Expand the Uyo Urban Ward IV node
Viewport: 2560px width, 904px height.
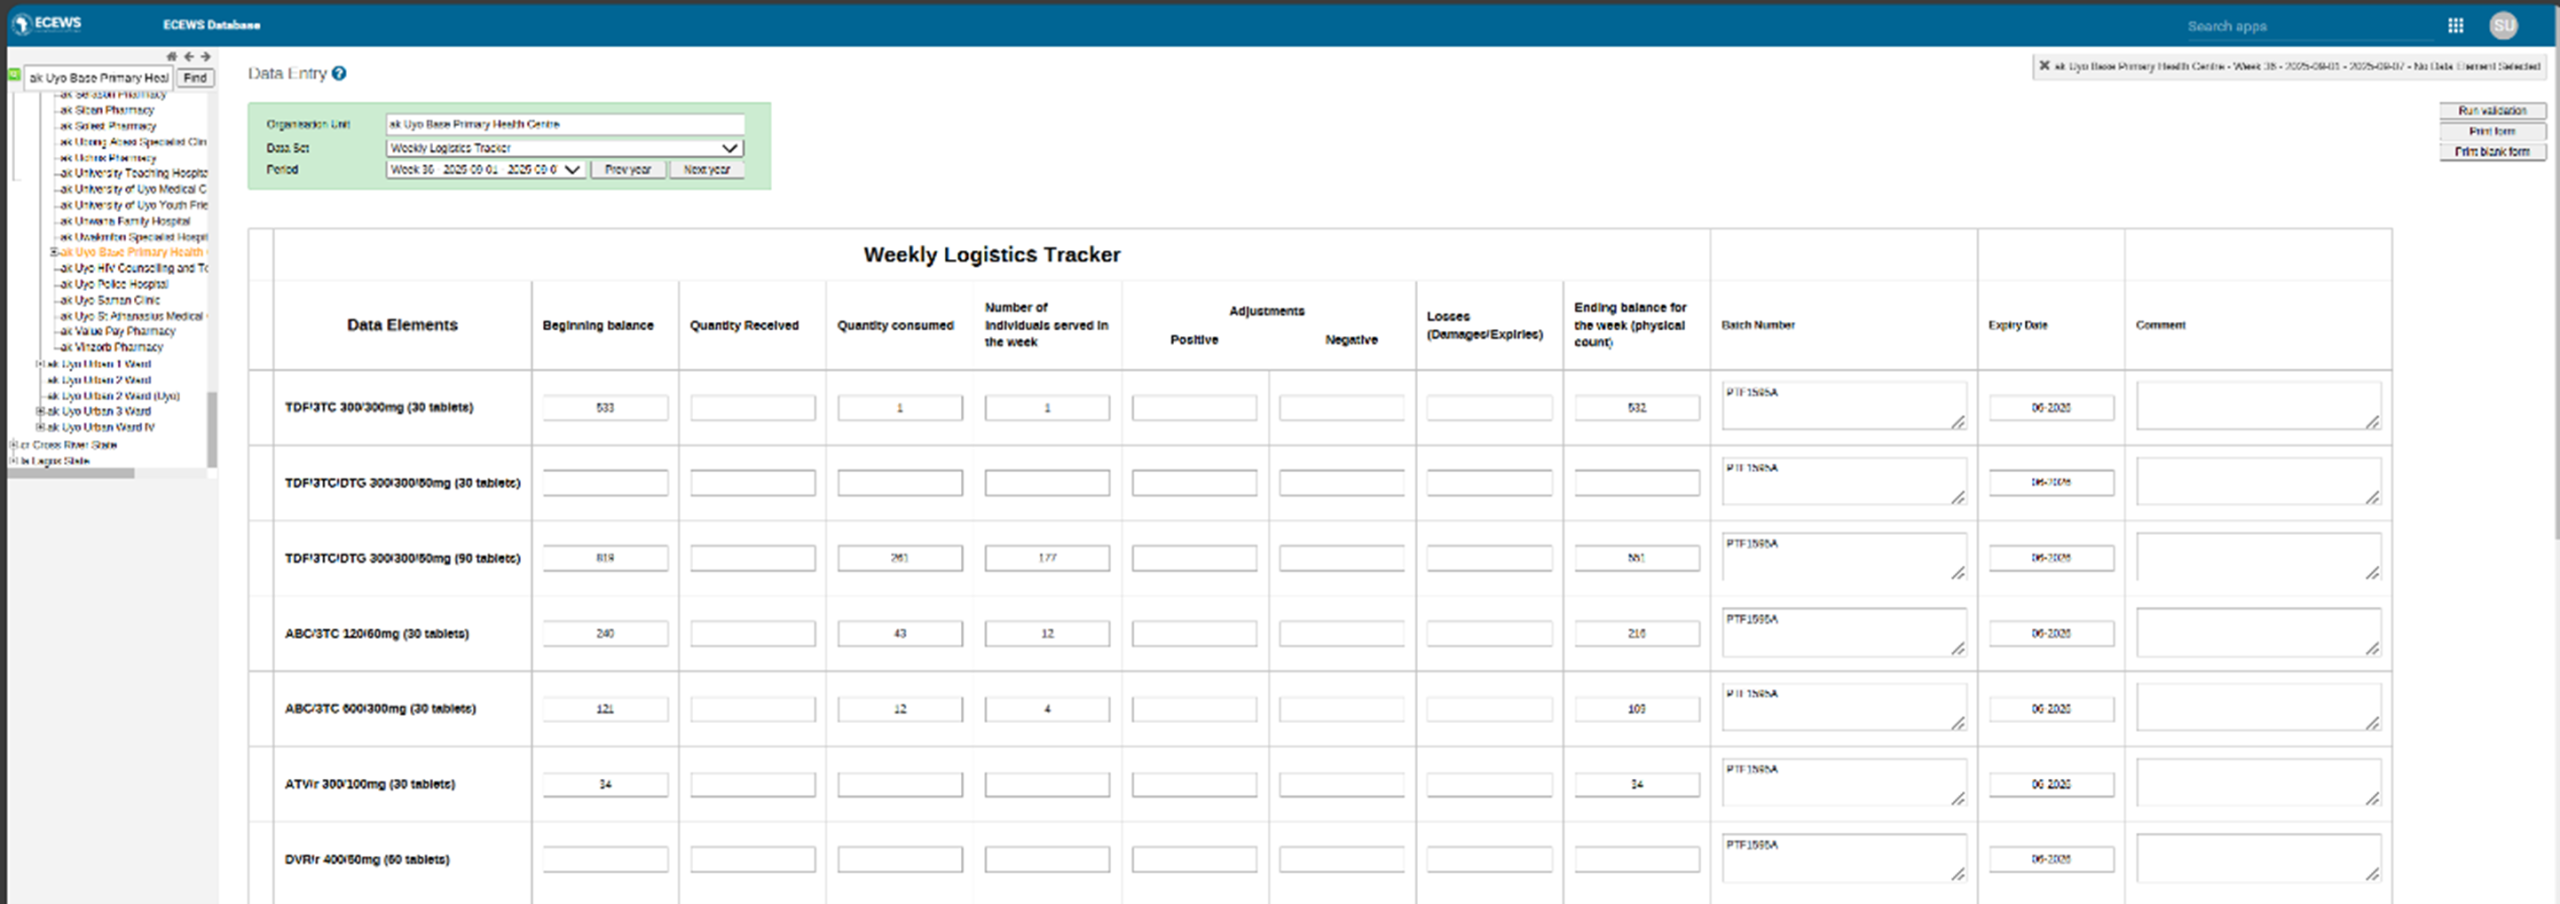[x=40, y=427]
